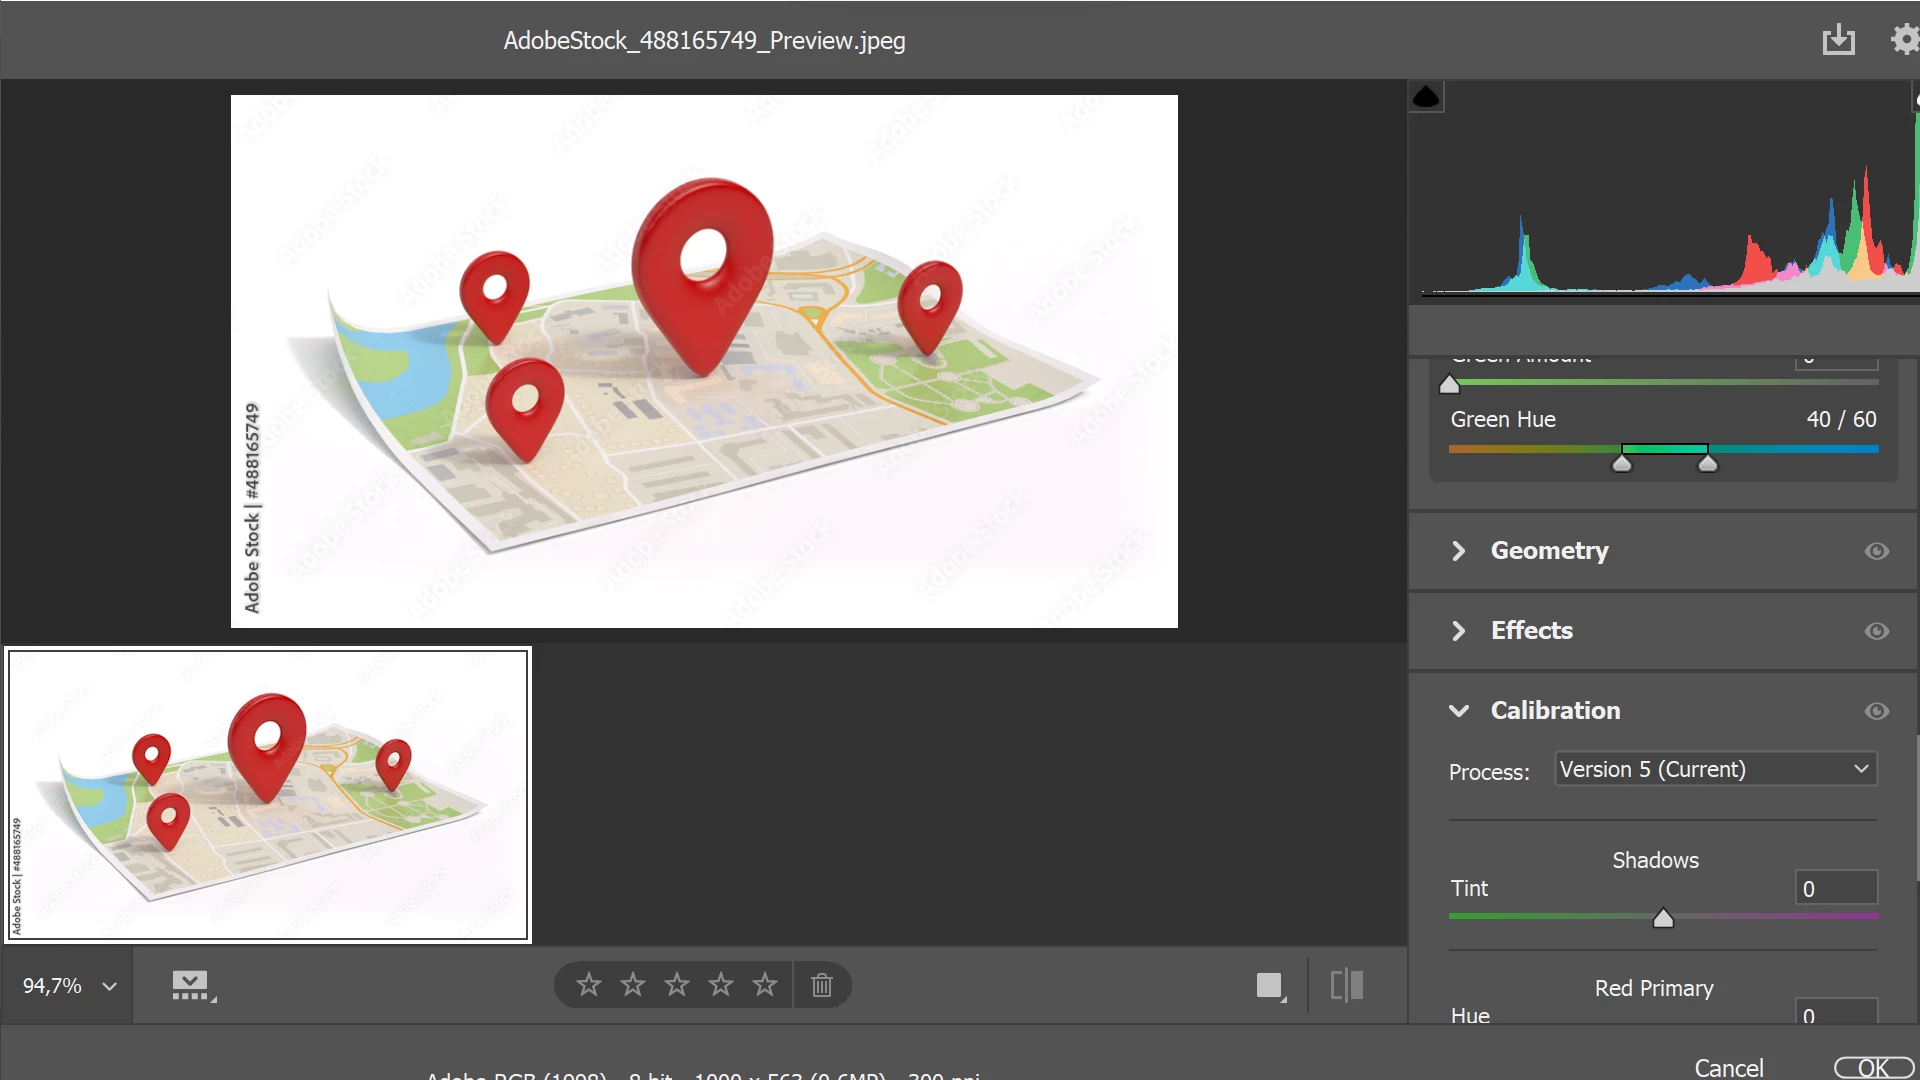1920x1080 pixels.
Task: Open preferences with the gear icon
Action: point(1905,40)
